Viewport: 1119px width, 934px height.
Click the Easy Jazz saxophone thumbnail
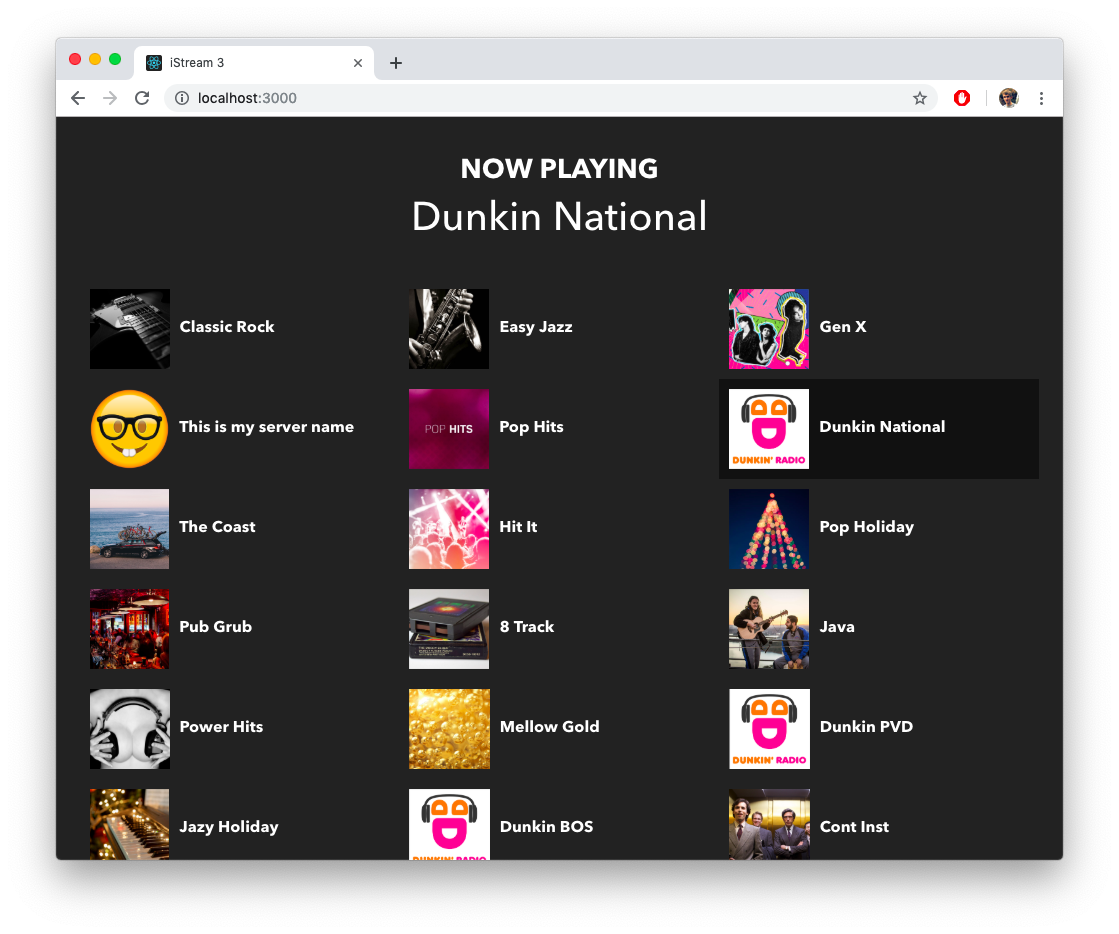coord(449,329)
